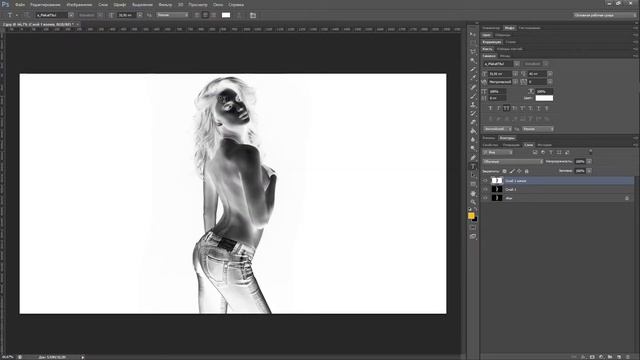Toggle Quick Mask mode in toolbar
The height and width of the screenshot is (360, 640).
coord(473,228)
